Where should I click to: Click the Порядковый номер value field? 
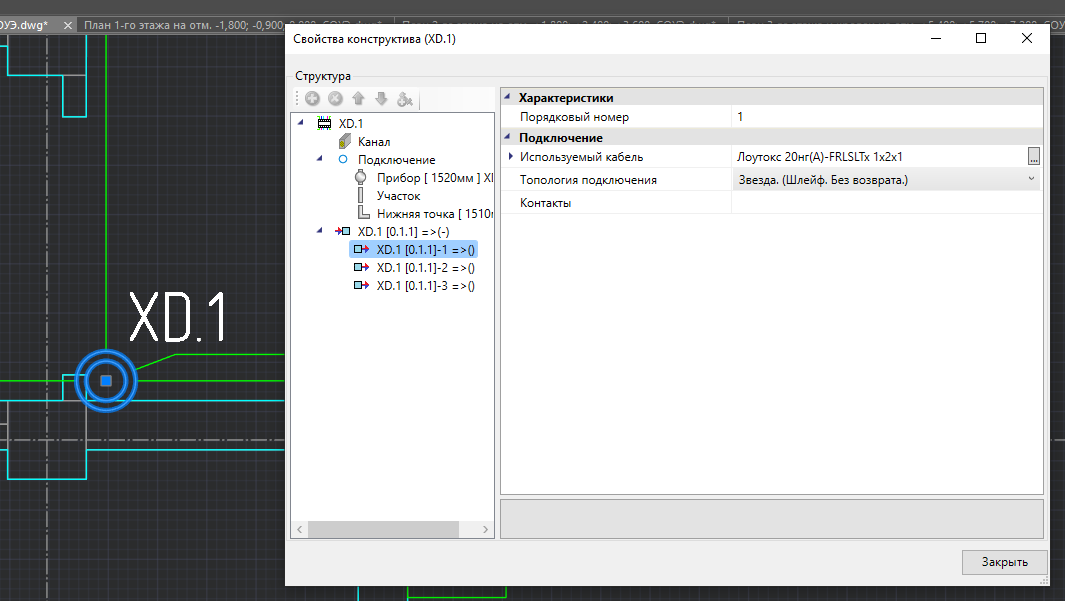click(x=880, y=117)
